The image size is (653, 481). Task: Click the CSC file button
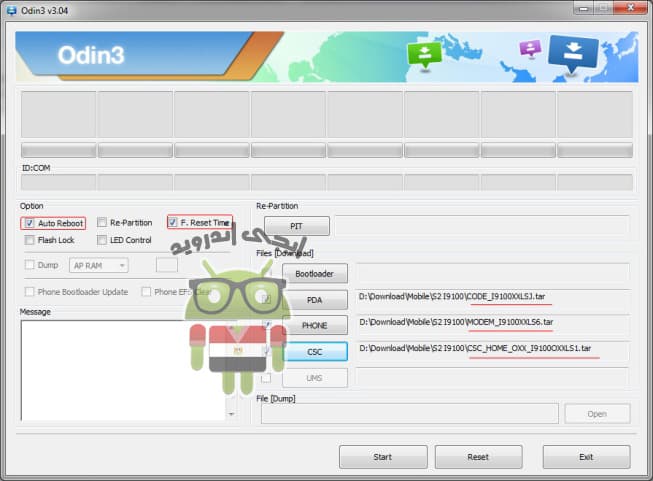(x=315, y=352)
